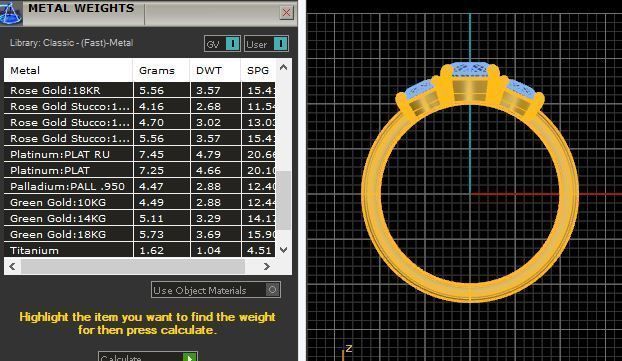Sort by the DWT column header
Viewport: 622px width, 361px height.
[215, 71]
